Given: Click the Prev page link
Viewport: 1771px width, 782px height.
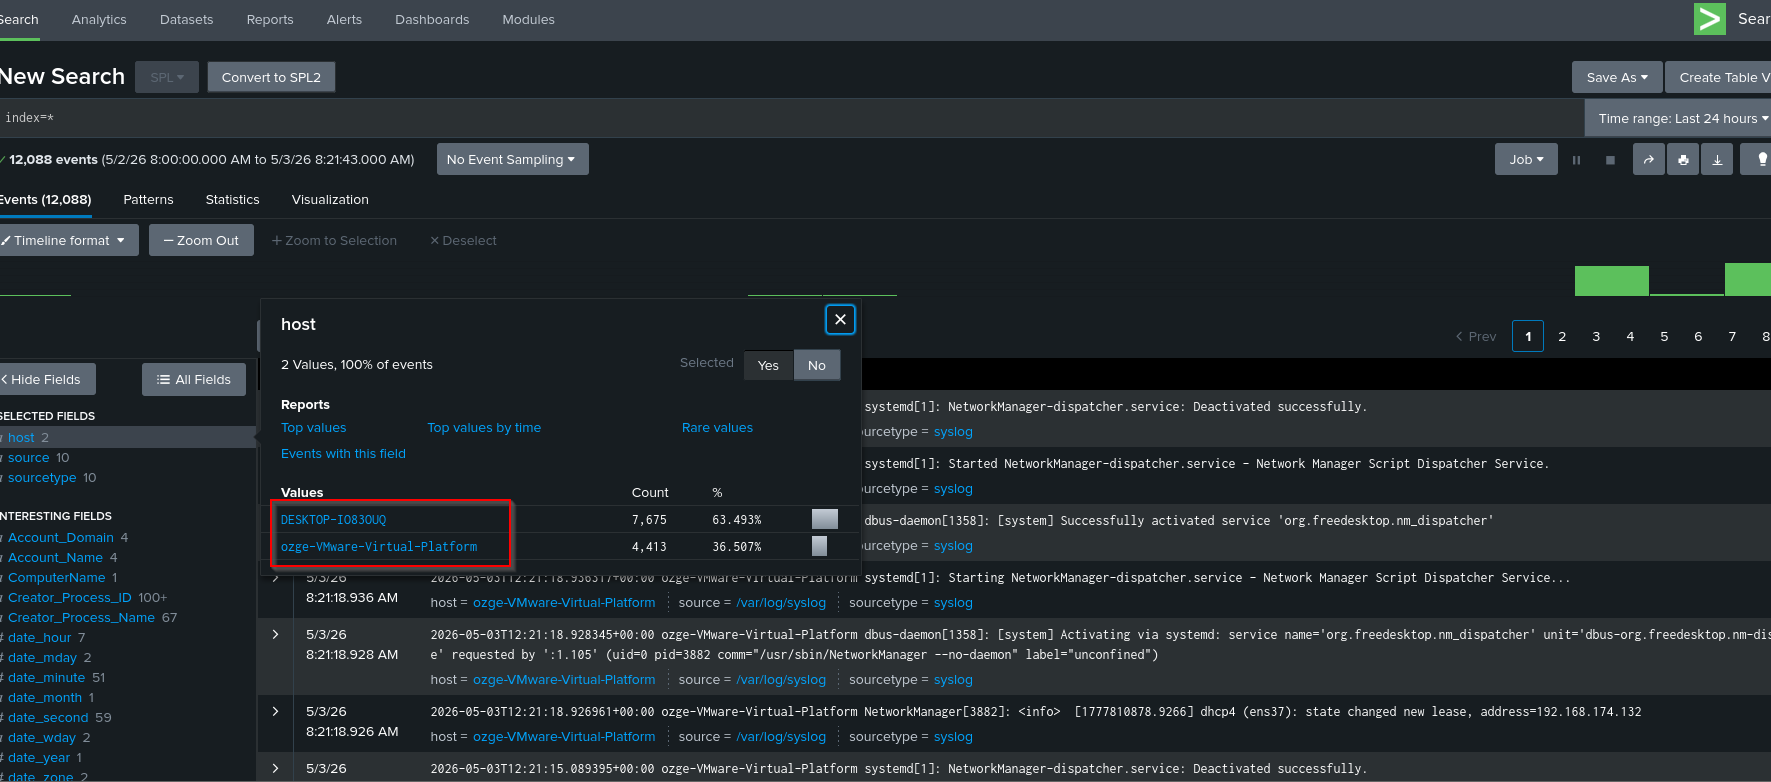Looking at the screenshot, I should pos(1476,336).
